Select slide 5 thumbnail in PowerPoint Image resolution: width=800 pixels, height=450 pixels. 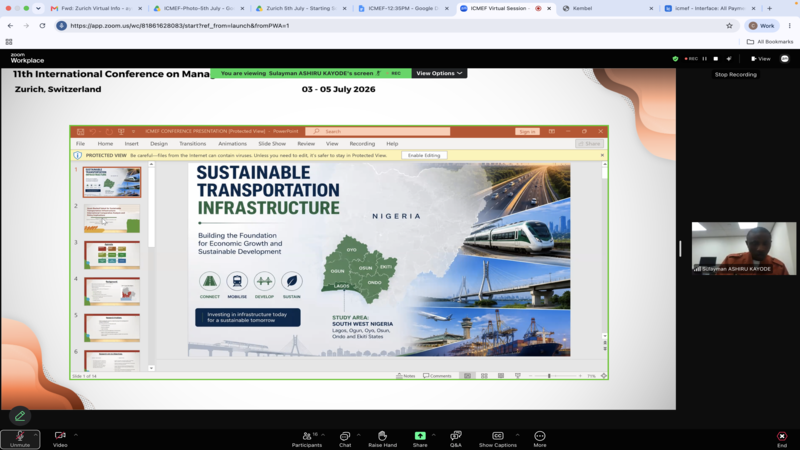click(x=112, y=328)
